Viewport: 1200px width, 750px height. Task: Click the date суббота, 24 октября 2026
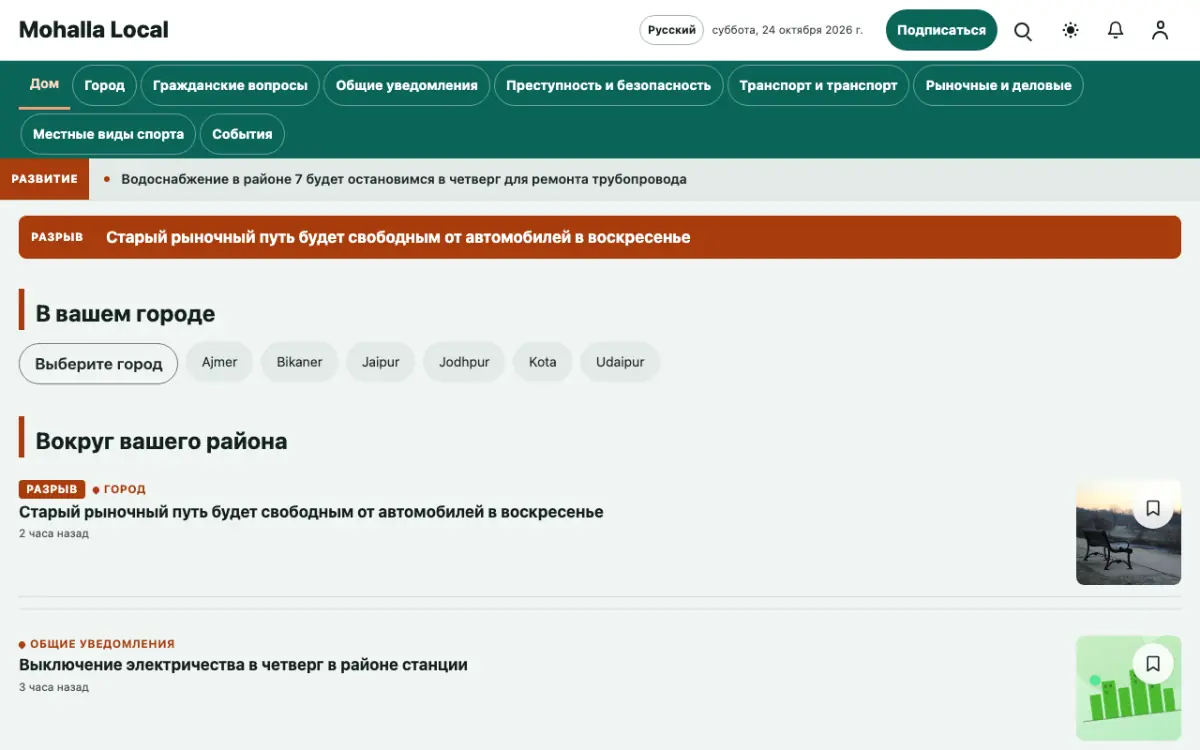787,30
